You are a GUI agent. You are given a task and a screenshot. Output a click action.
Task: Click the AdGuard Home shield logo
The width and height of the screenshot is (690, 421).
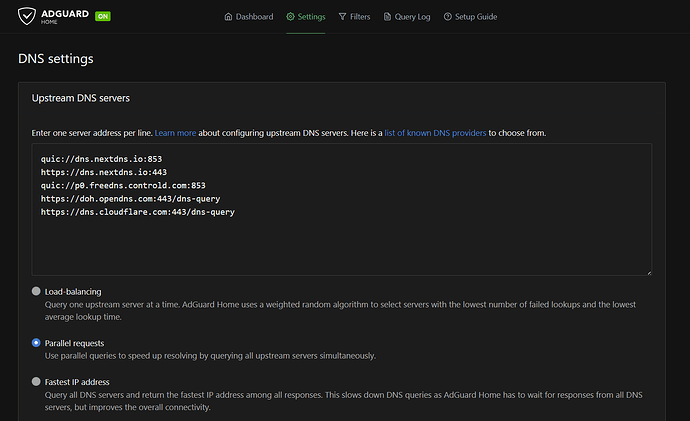[26, 16]
